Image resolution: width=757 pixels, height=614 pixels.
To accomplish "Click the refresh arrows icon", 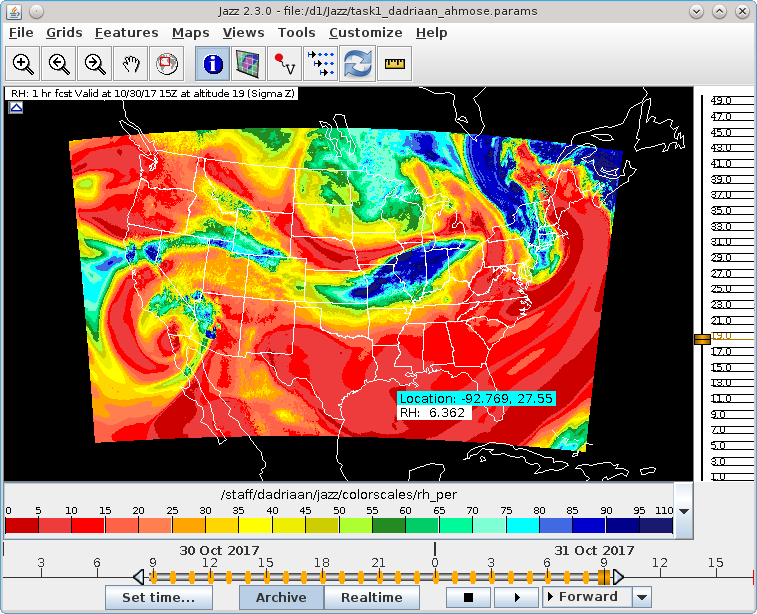I will pyautogui.click(x=357, y=65).
